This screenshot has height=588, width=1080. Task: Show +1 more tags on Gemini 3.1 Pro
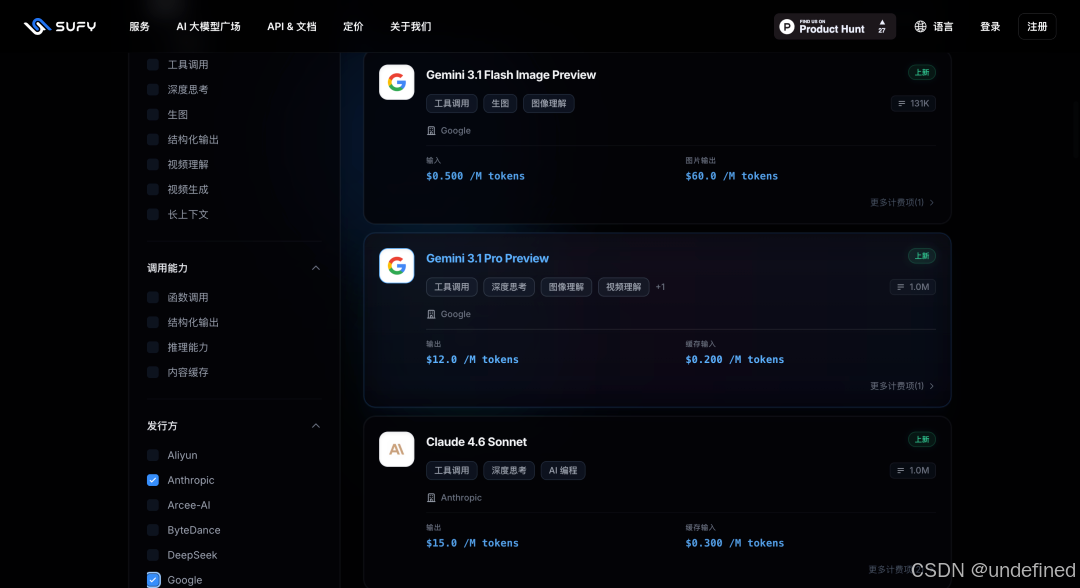[660, 287]
